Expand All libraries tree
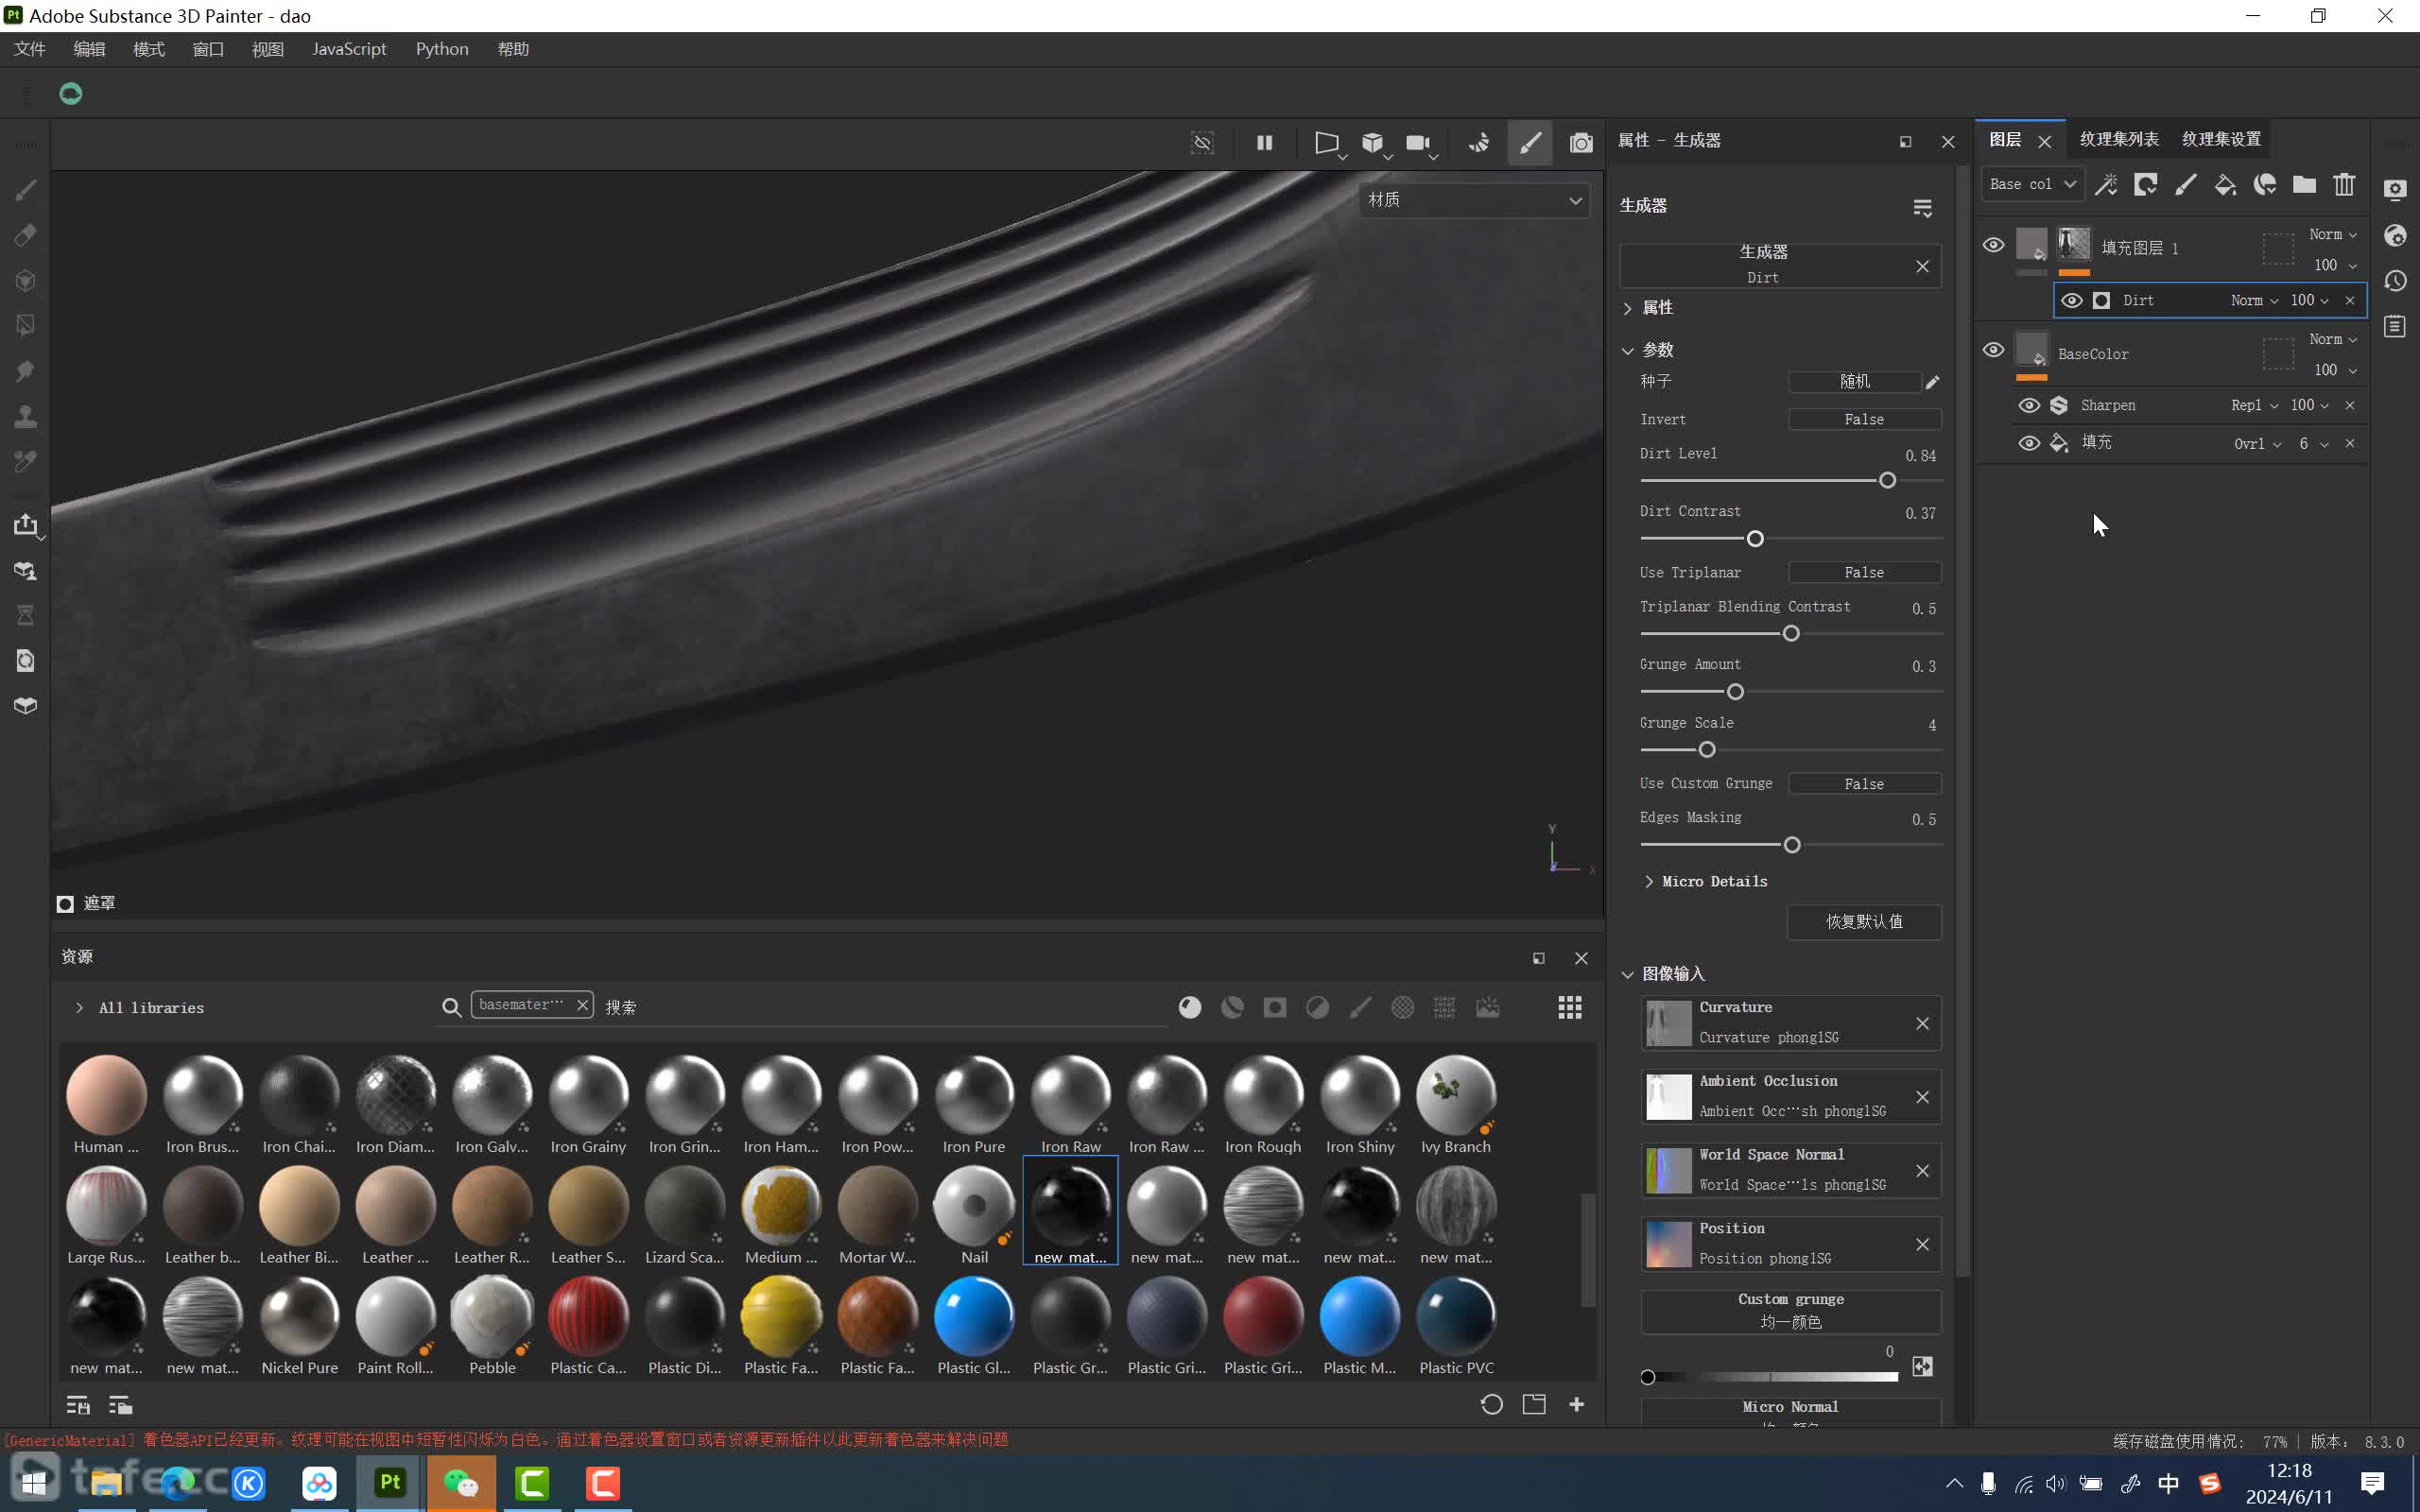The width and height of the screenshot is (2420, 1512). [79, 1008]
